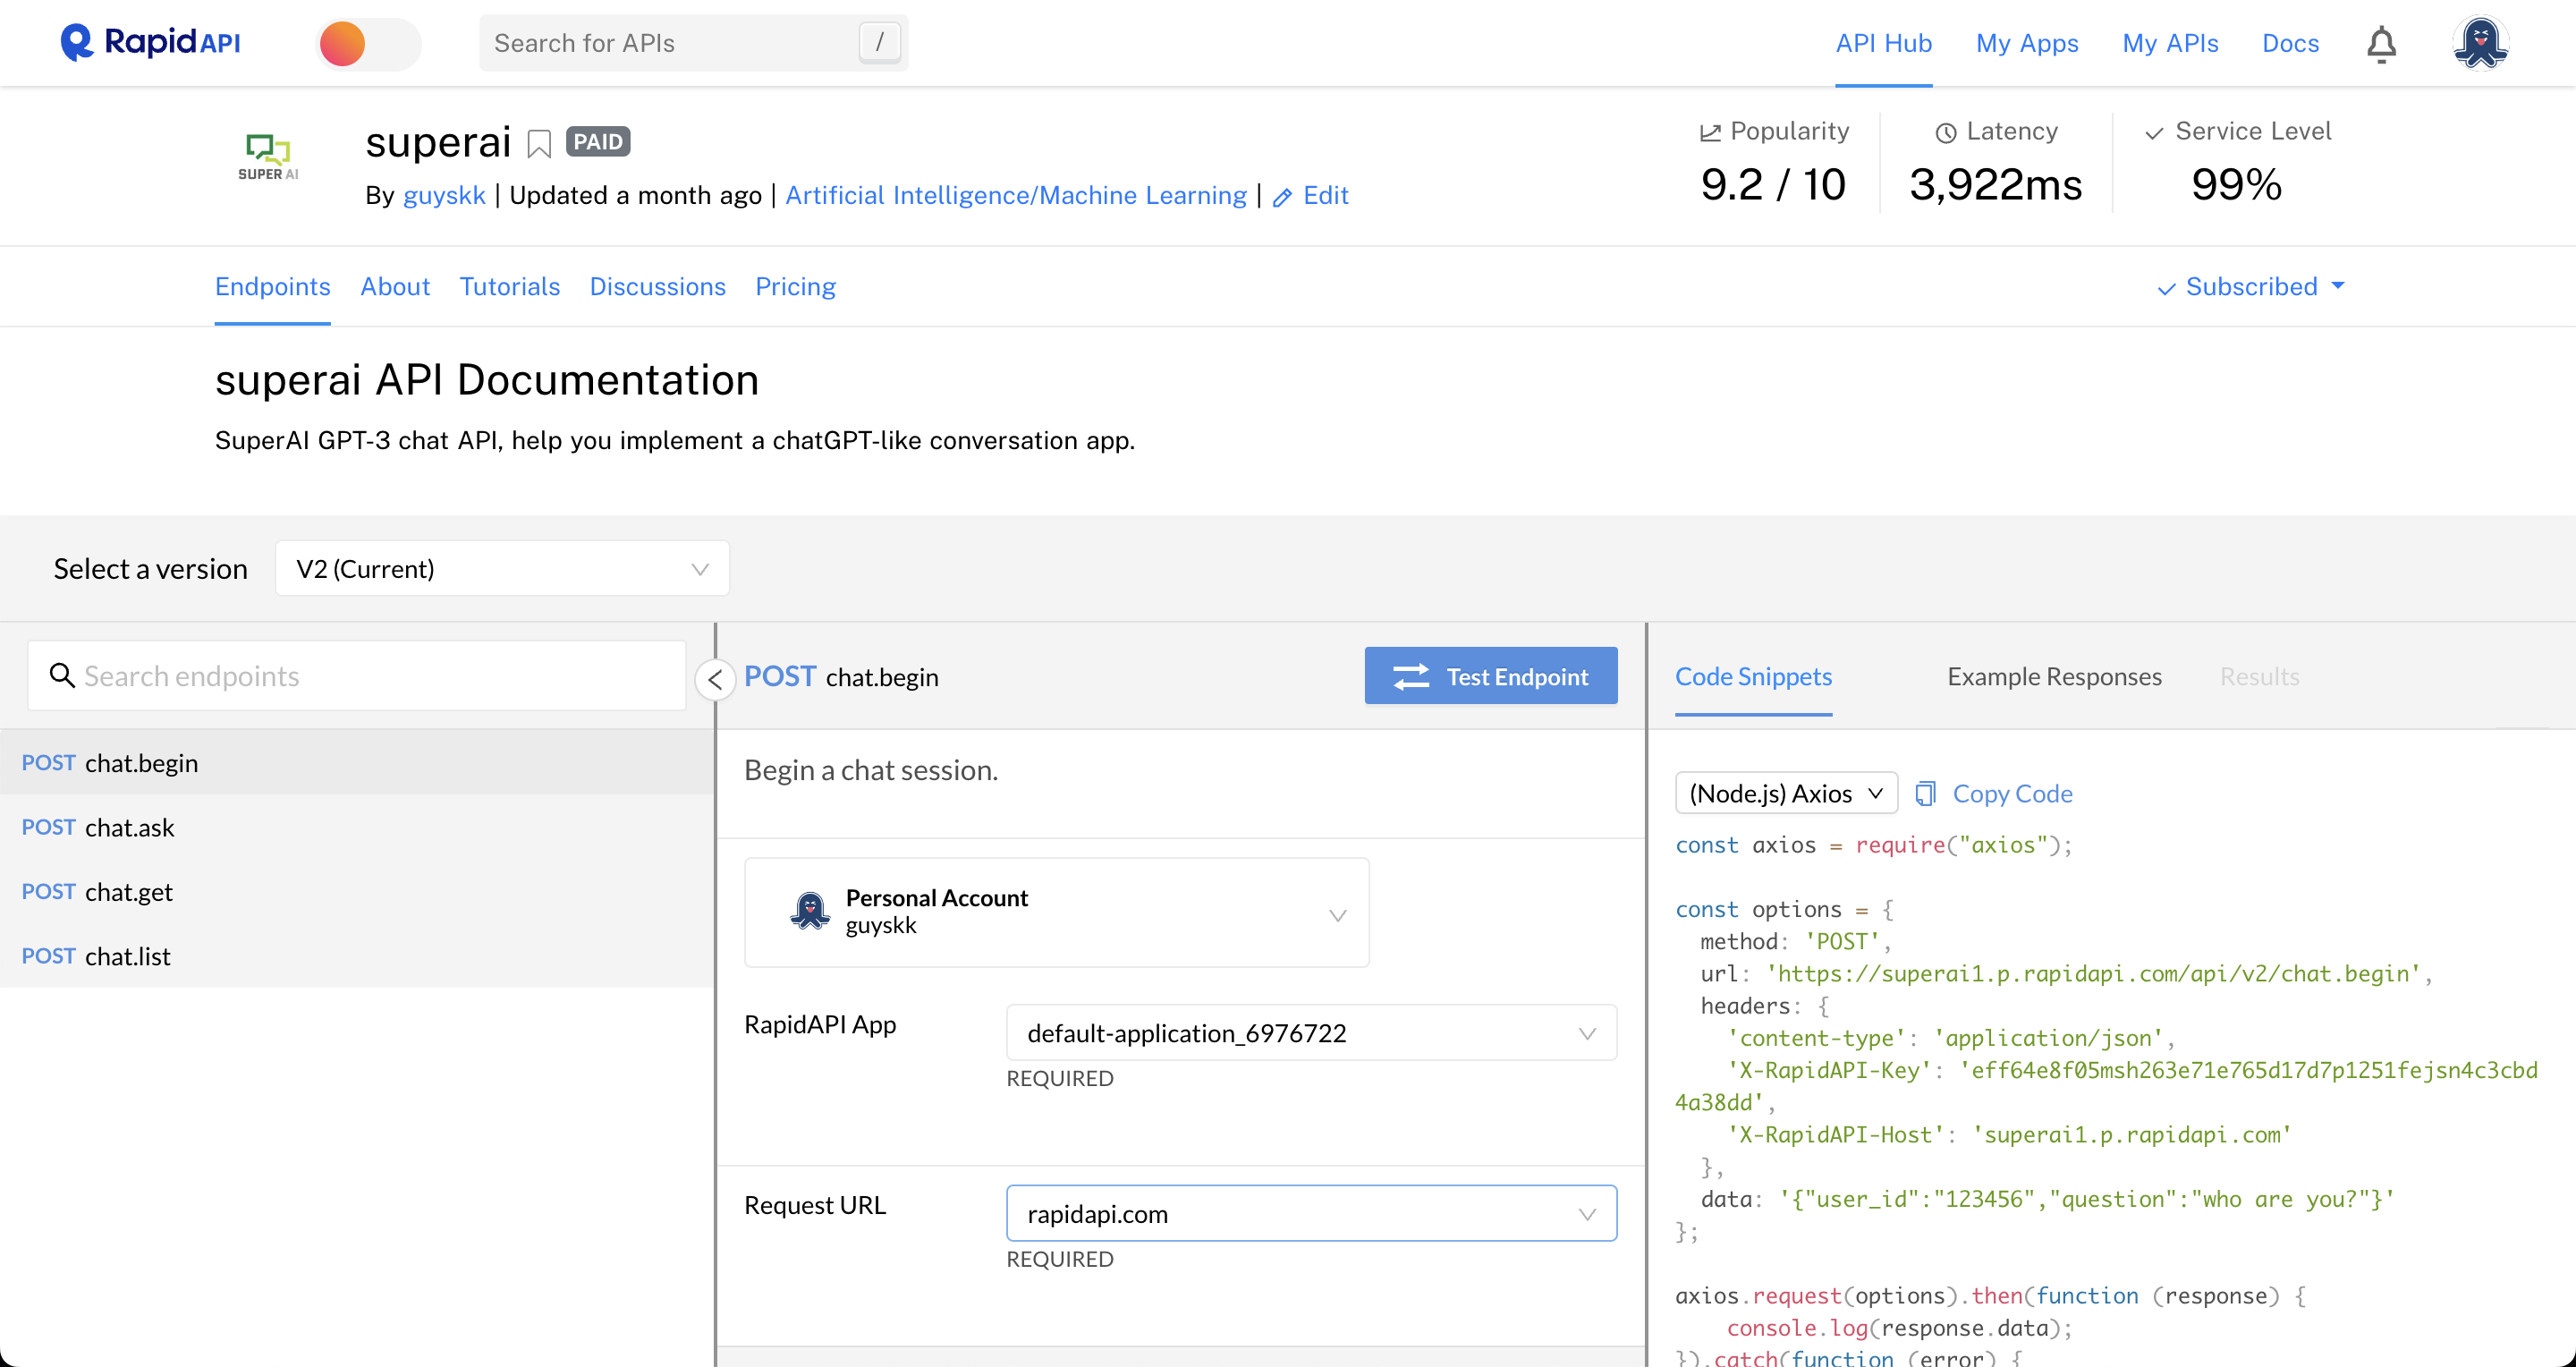Open notifications via the bell icon

[x=2382, y=42]
